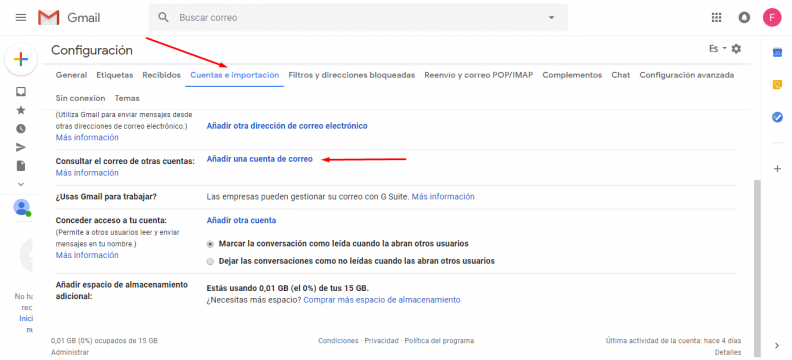Open the Inbox icon in sidebar
The width and height of the screenshot is (792, 360).
(21, 91)
